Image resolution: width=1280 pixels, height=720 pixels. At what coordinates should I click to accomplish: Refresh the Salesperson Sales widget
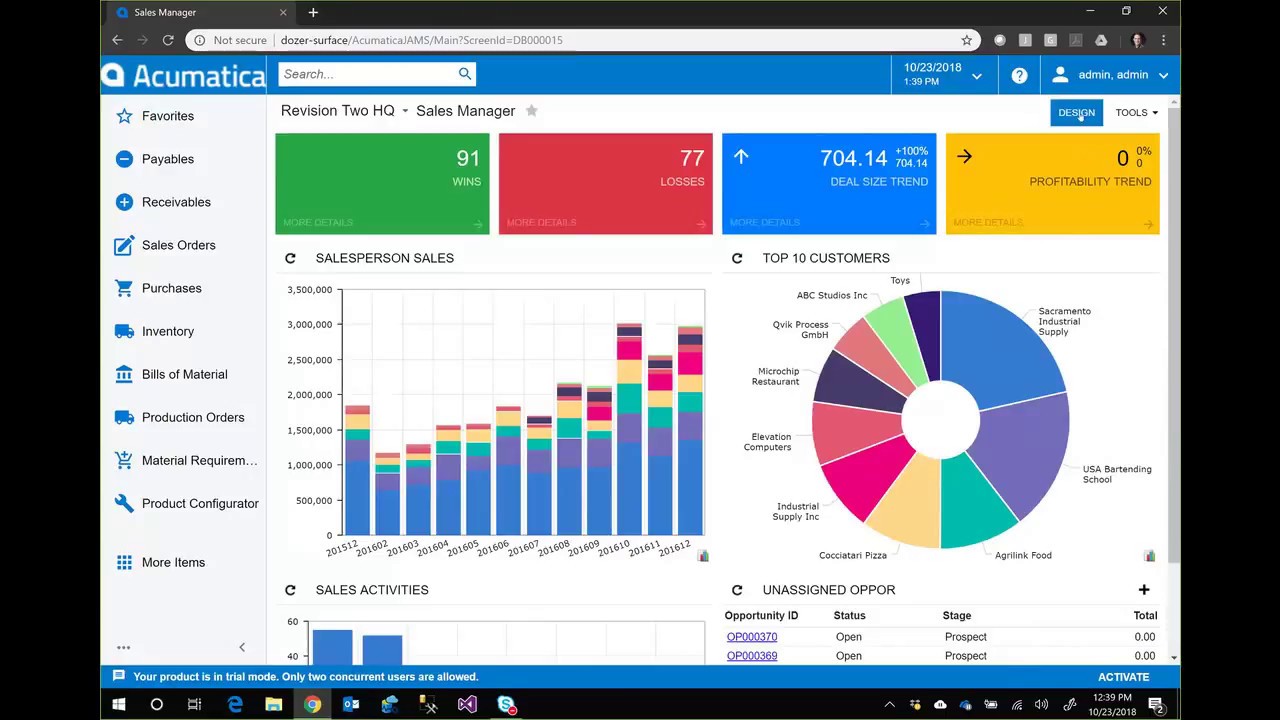[x=290, y=258]
